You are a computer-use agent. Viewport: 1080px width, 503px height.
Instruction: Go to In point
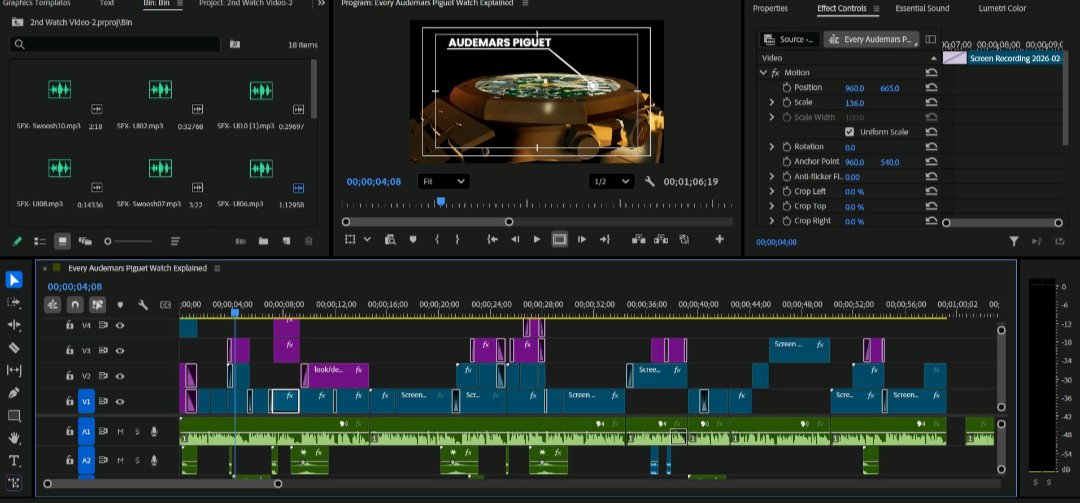coord(492,239)
